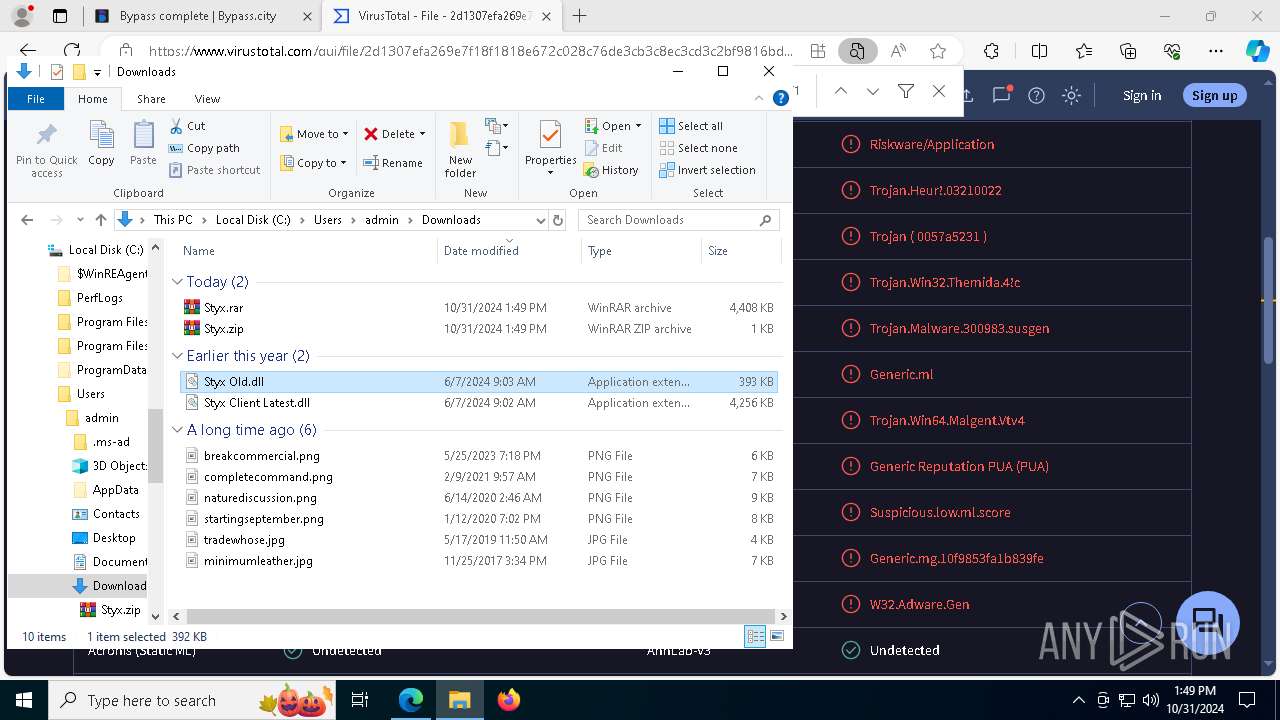Open Firefox from the taskbar
The height and width of the screenshot is (720, 1280).
[509, 700]
